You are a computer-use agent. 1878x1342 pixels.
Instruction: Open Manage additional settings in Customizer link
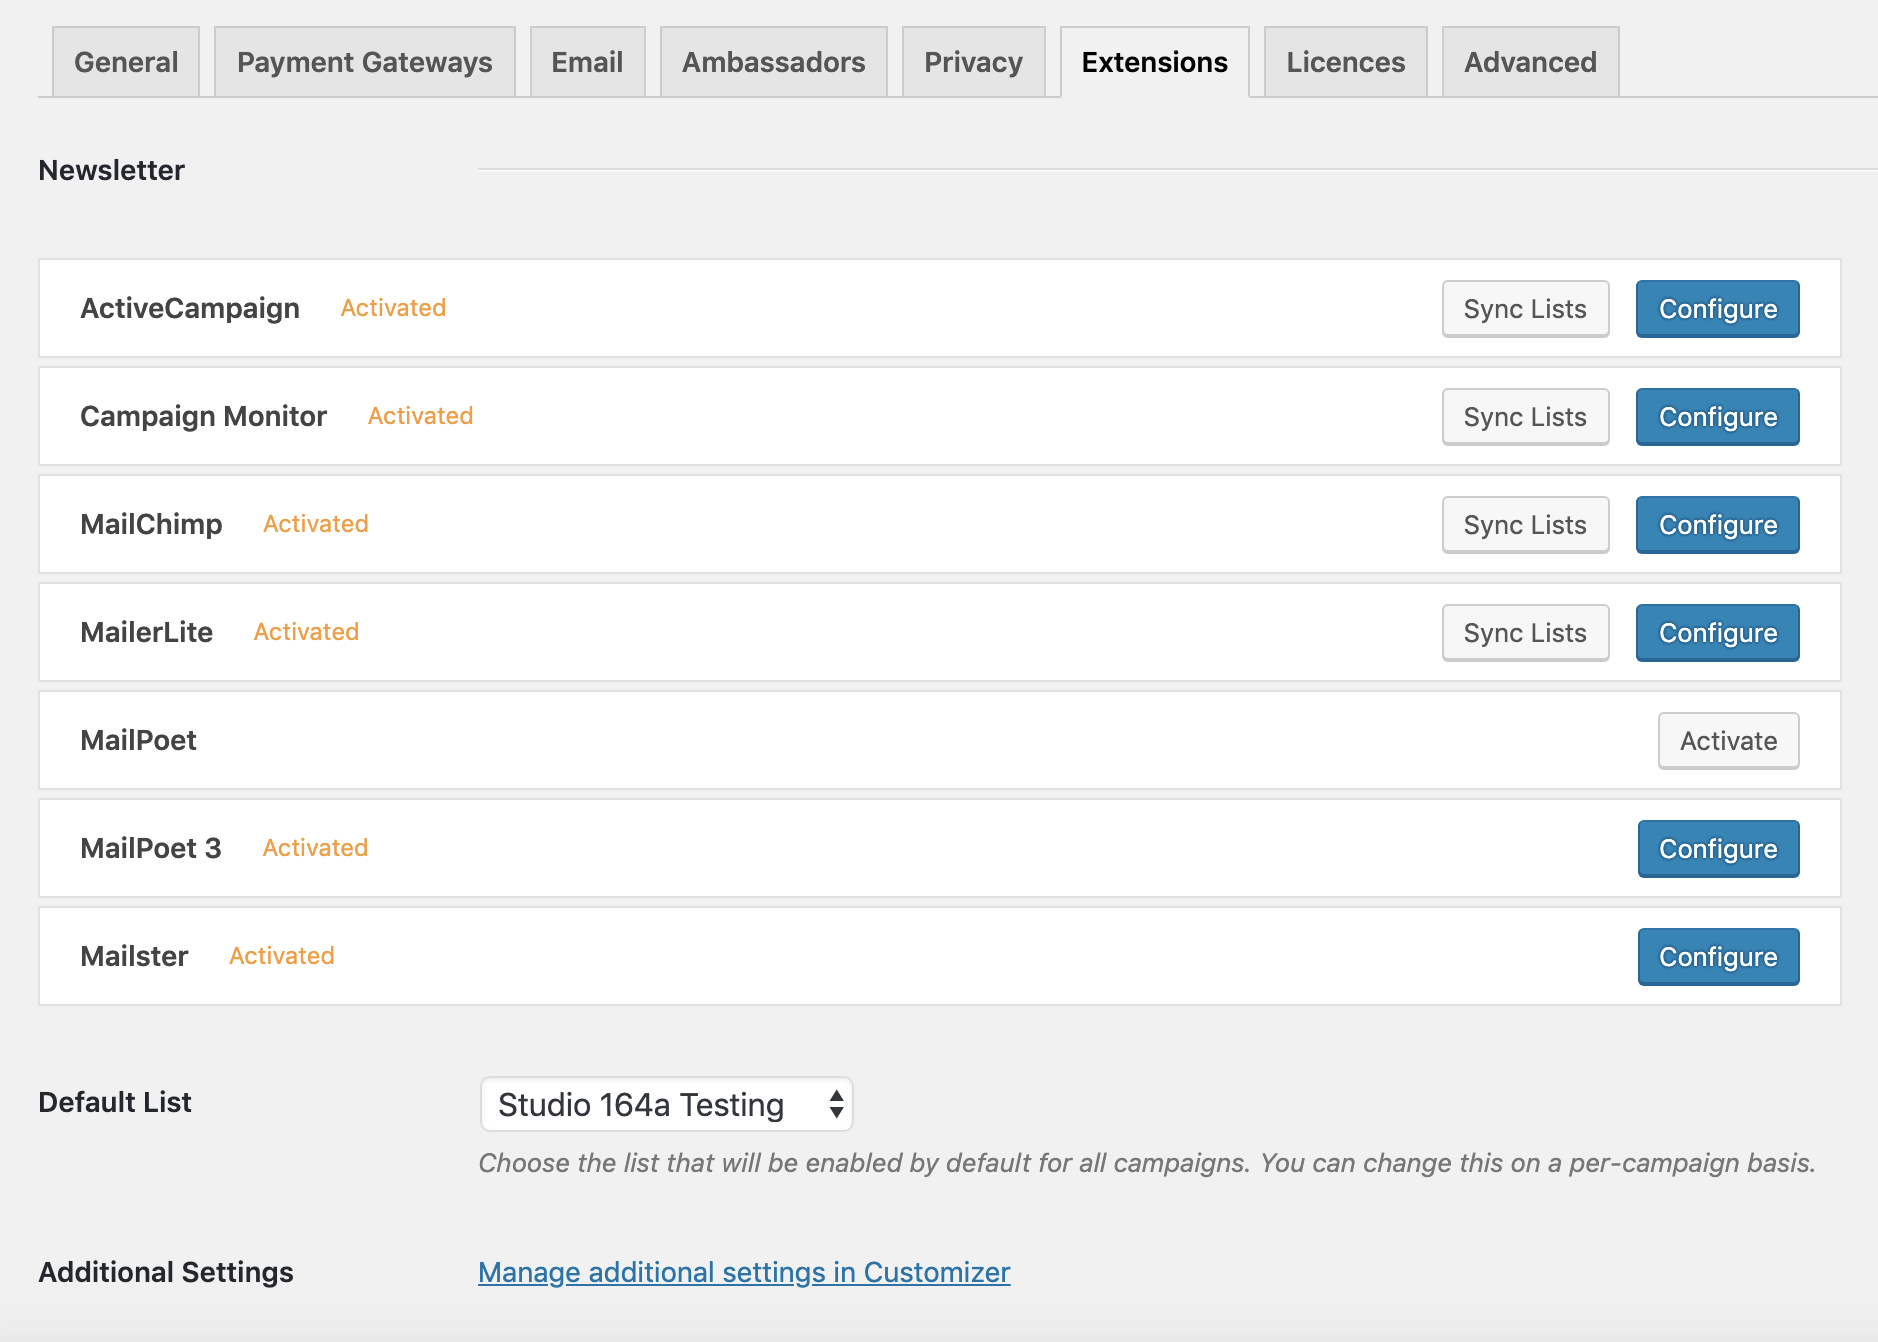pyautogui.click(x=744, y=1272)
